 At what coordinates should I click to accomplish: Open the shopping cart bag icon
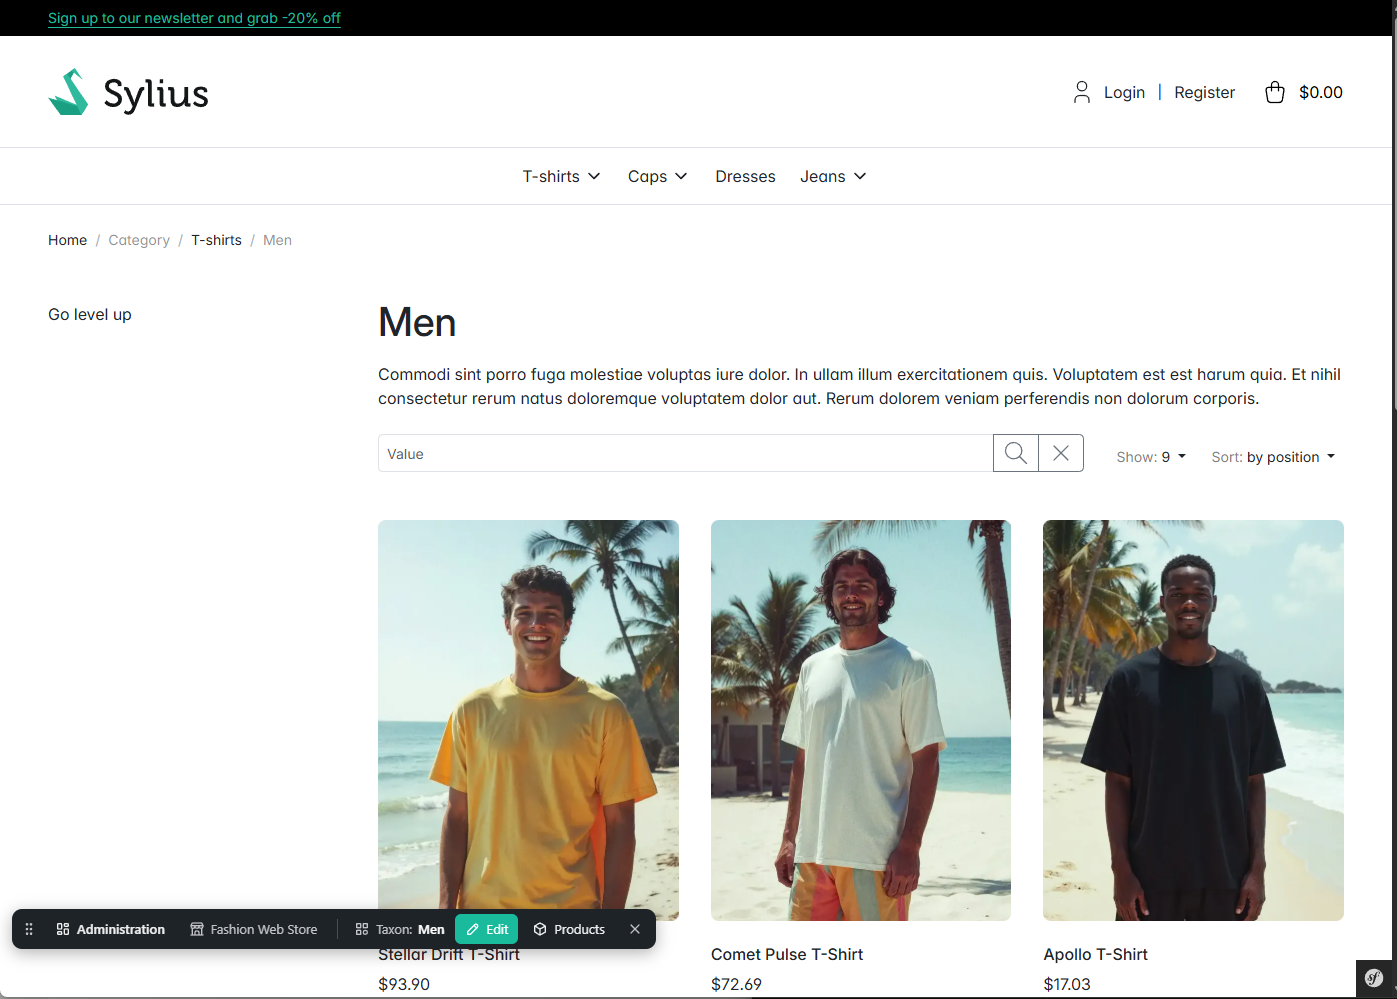coord(1274,92)
